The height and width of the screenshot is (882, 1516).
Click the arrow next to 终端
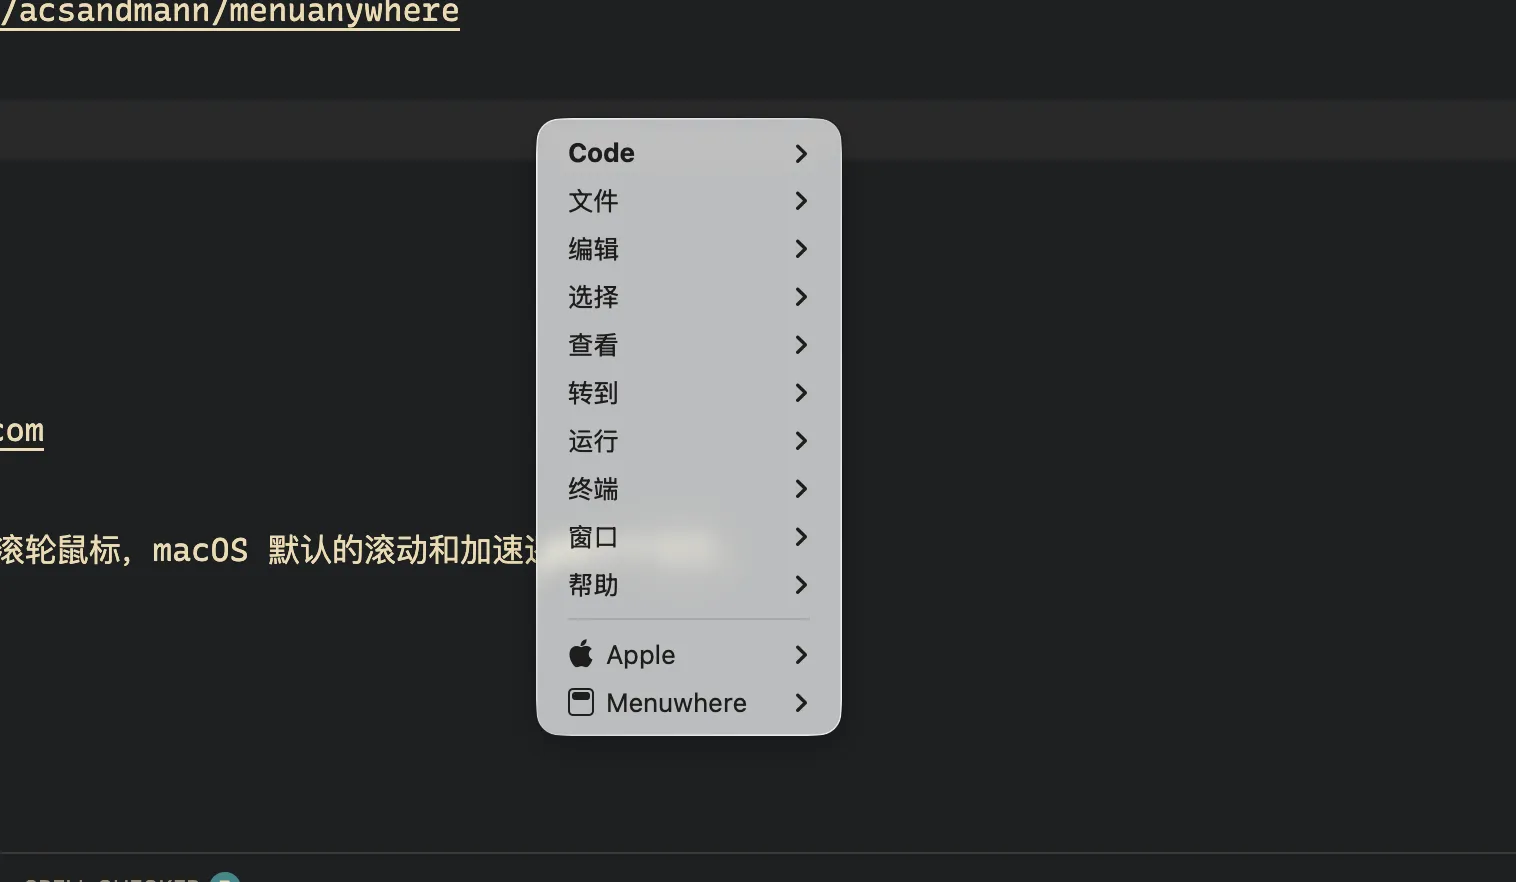tap(801, 489)
